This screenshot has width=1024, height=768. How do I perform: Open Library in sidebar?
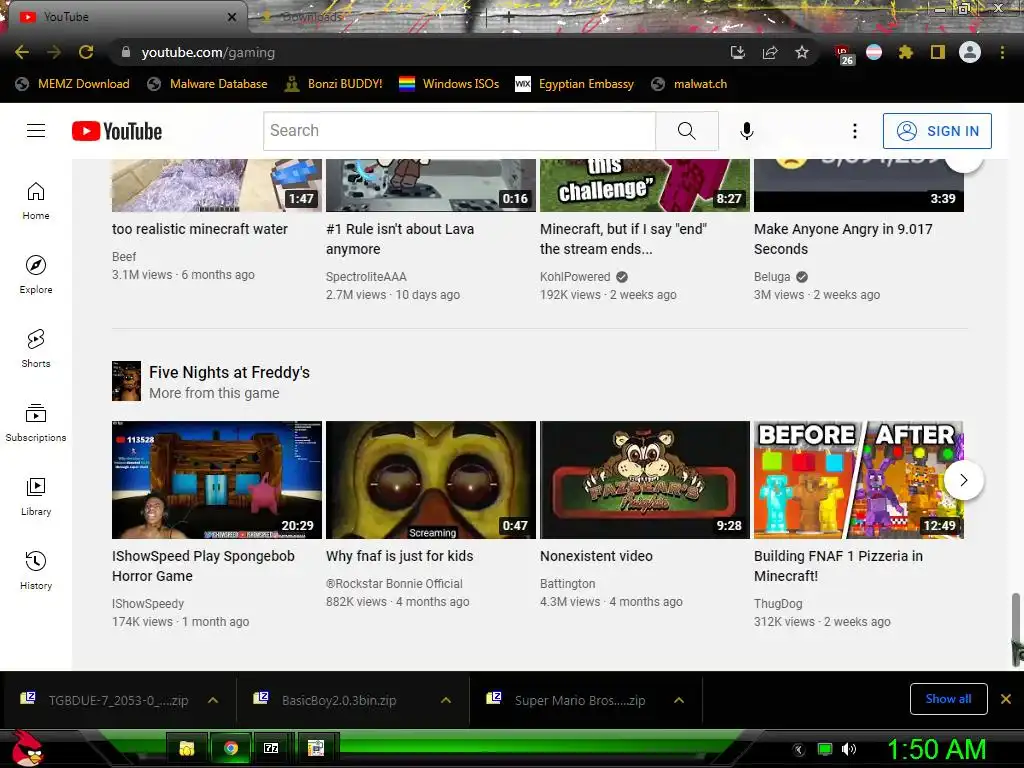coord(36,496)
